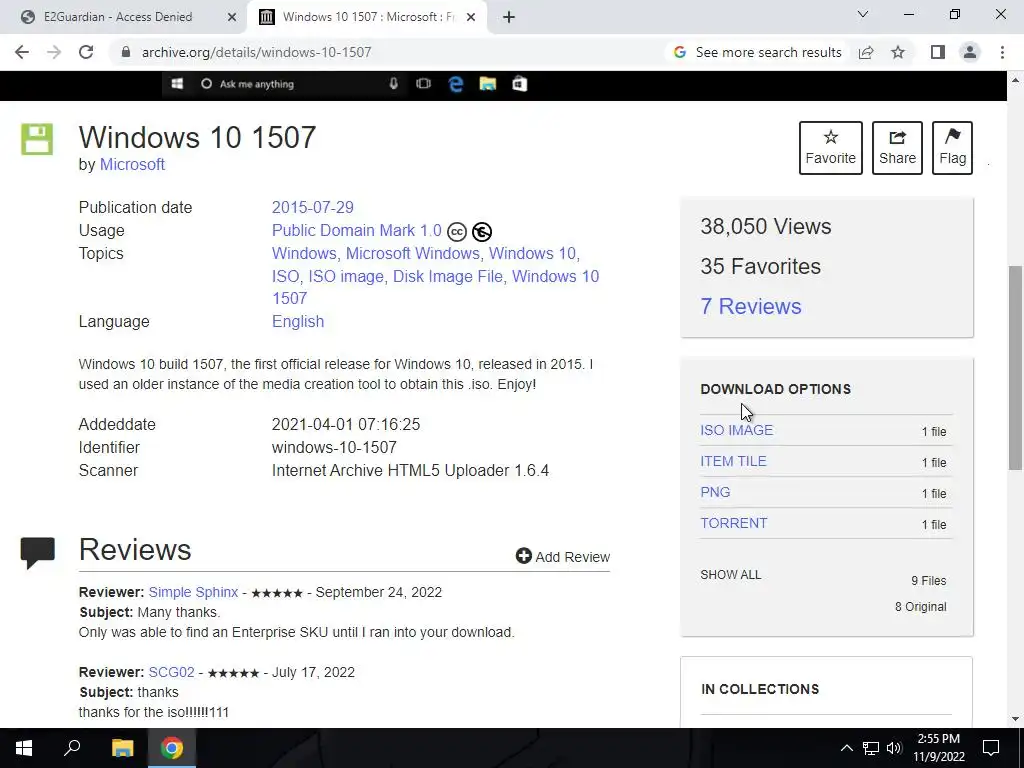Click the Reviews speech bubble icon

pos(37,552)
